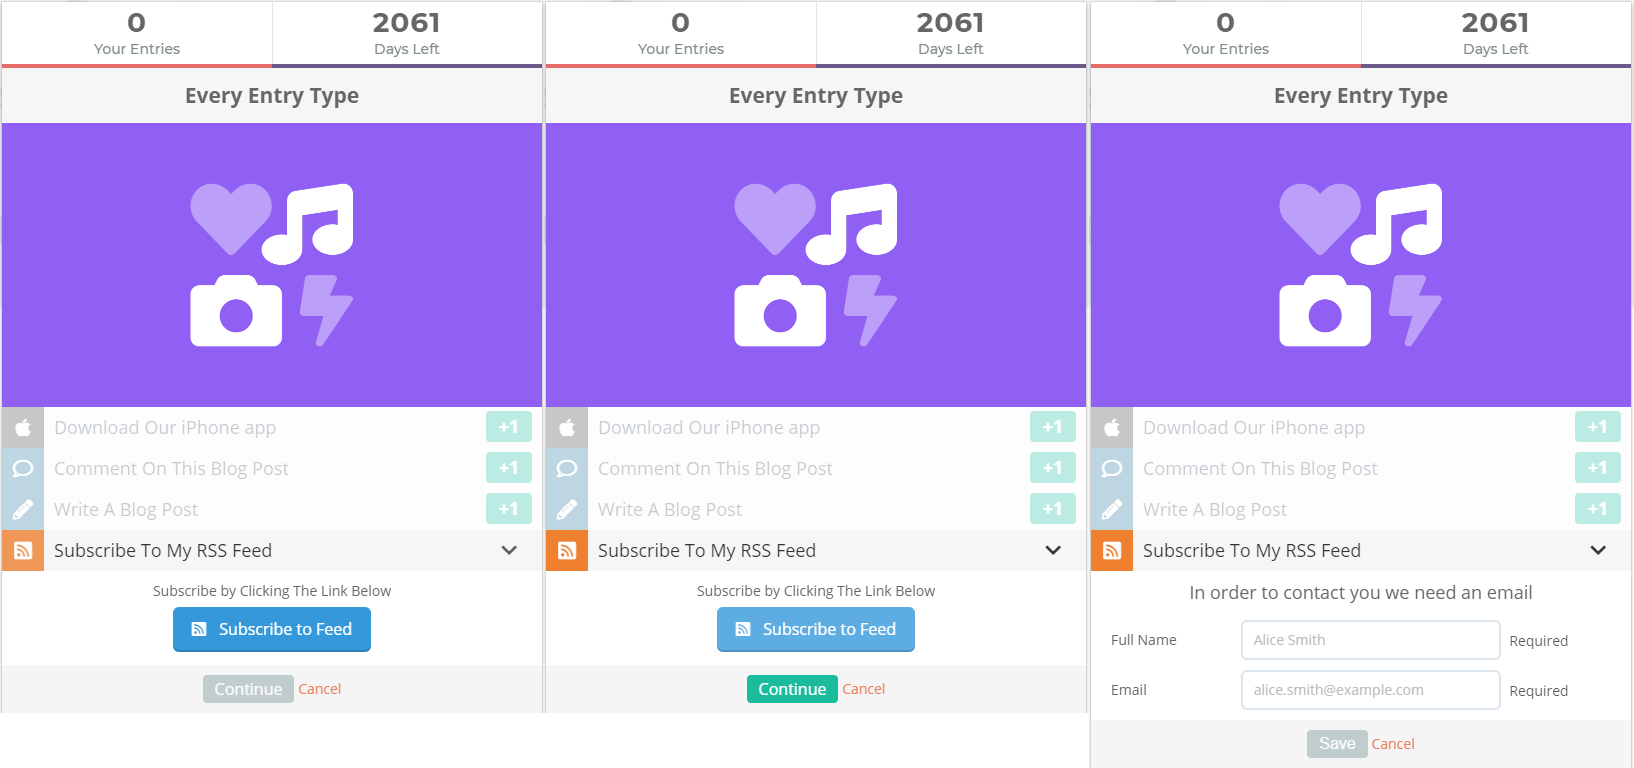This screenshot has width=1634, height=768.
Task: Click Cancel next to the Save button
Action: tap(1393, 744)
